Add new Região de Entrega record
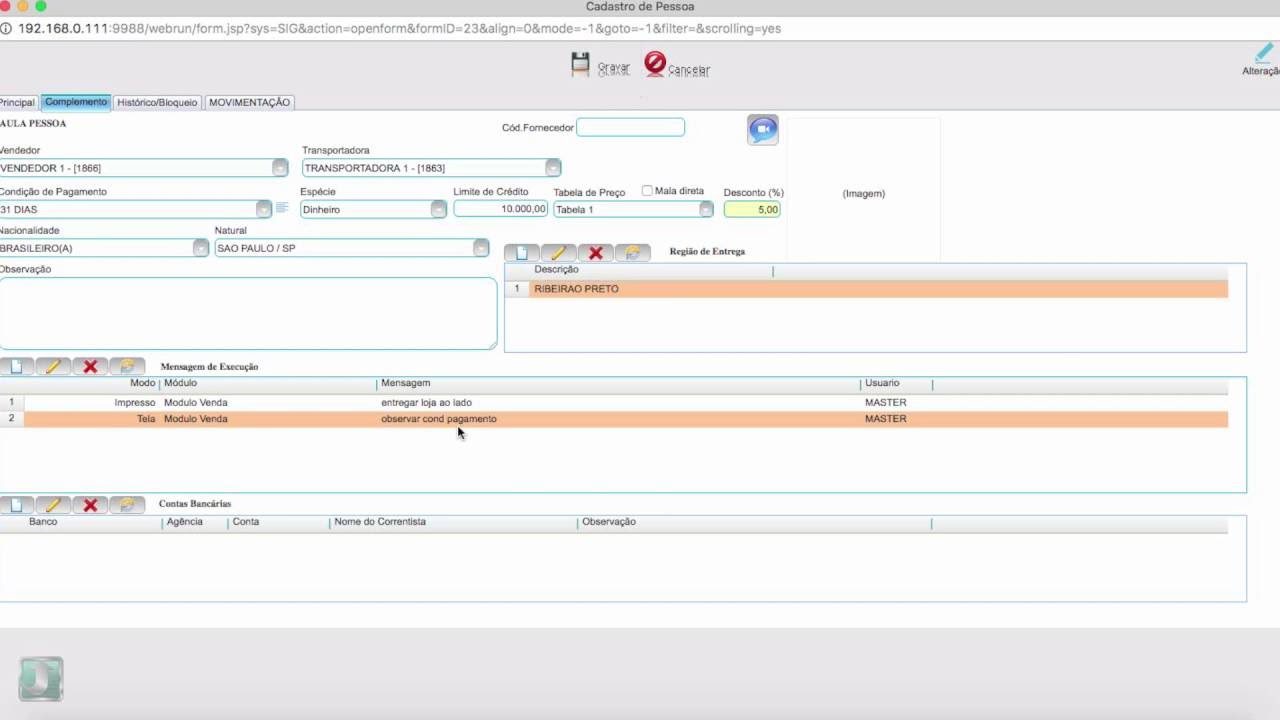Screen dimensions: 1280x720 pos(522,253)
